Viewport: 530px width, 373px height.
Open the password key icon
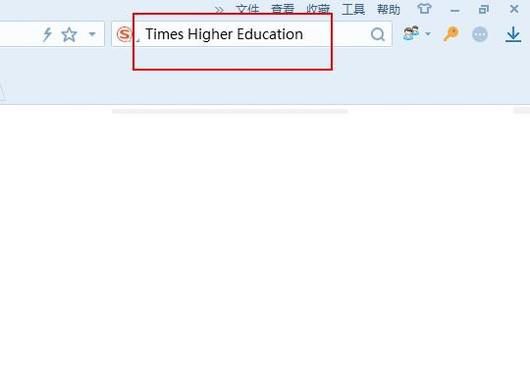(451, 34)
